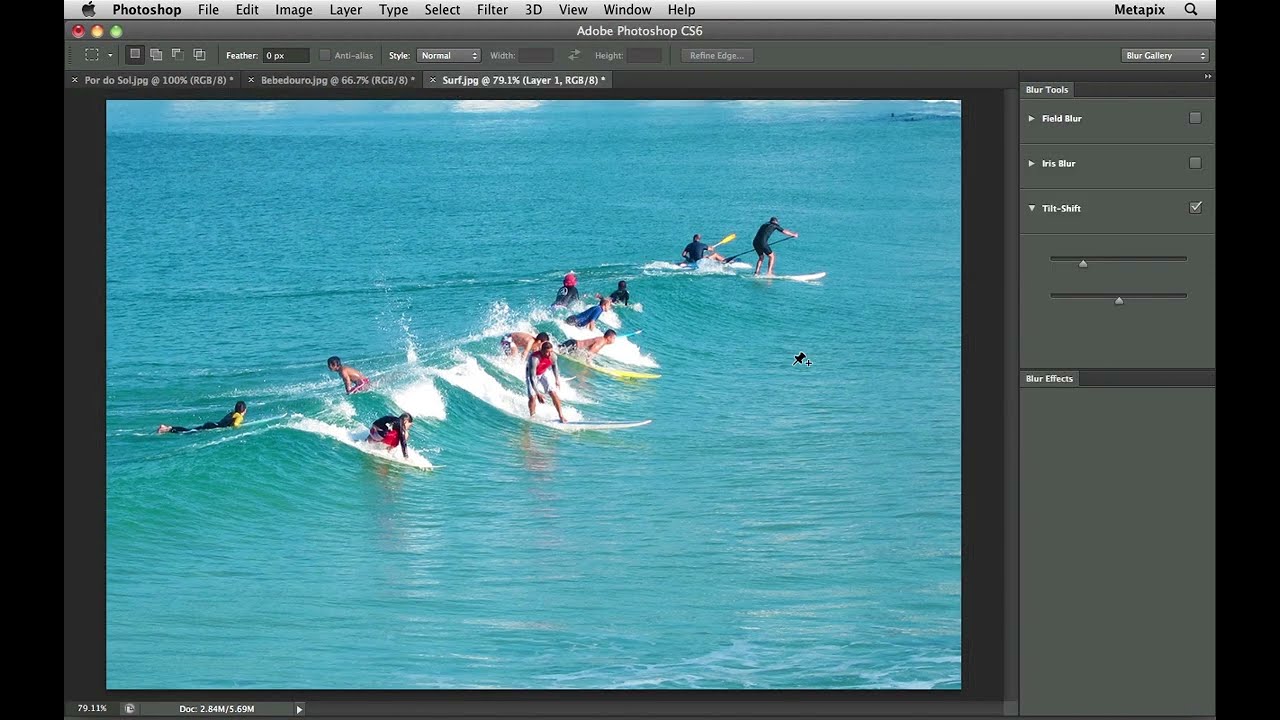Click the Refine Edge button
This screenshot has height=720, width=1280.
point(717,55)
